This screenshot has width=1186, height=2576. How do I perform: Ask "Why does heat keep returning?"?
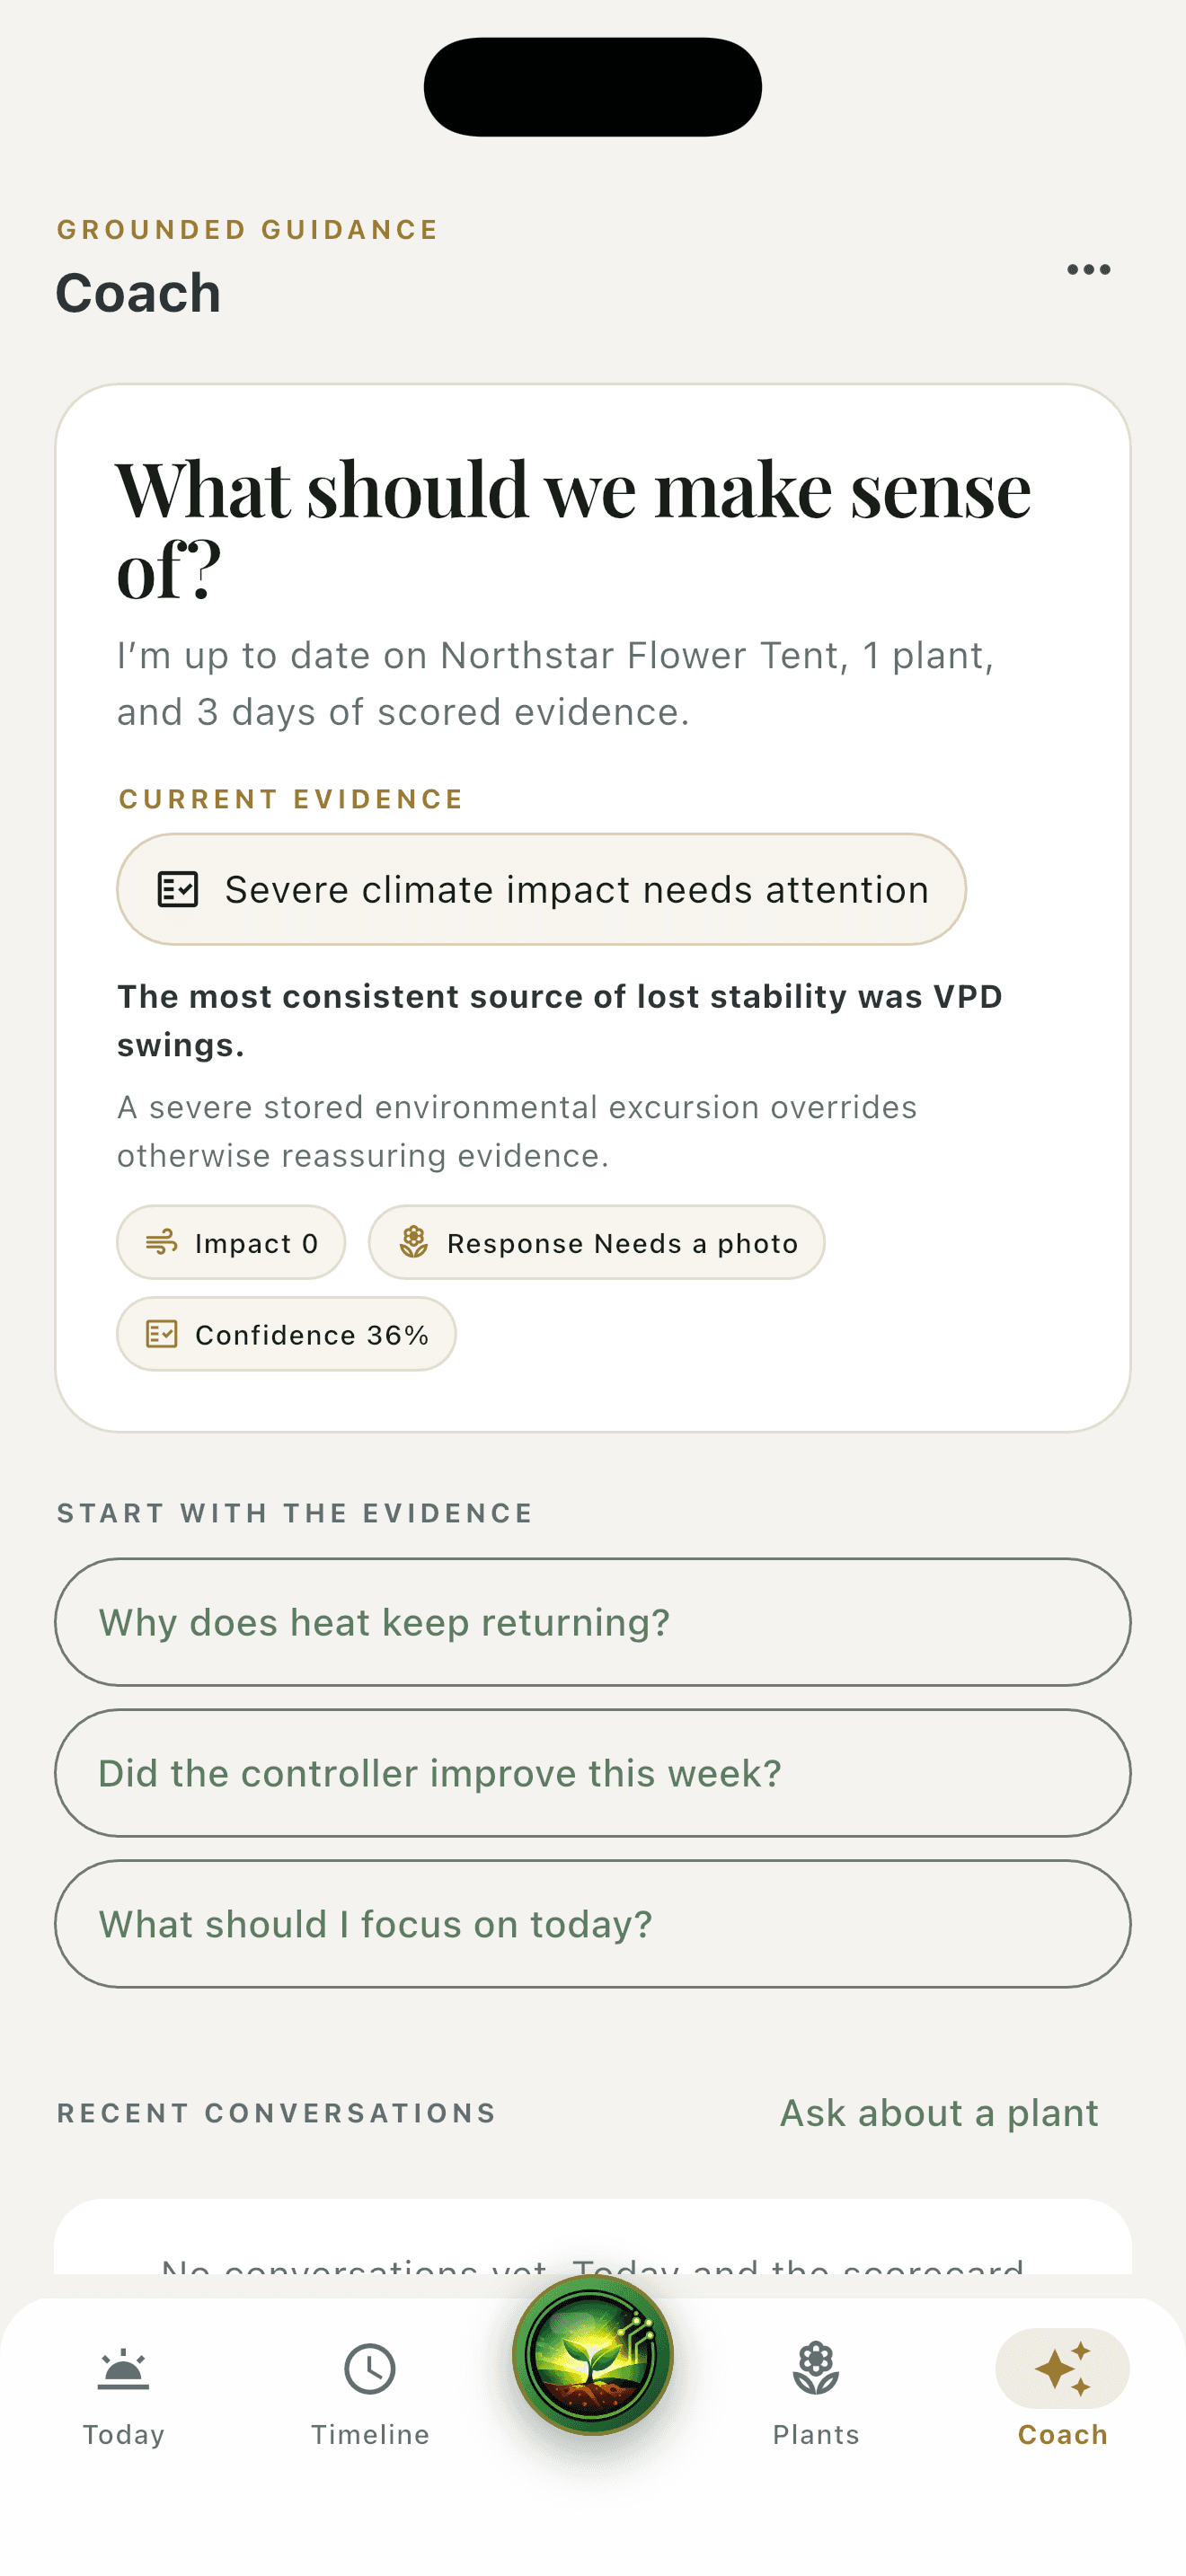coord(593,1622)
